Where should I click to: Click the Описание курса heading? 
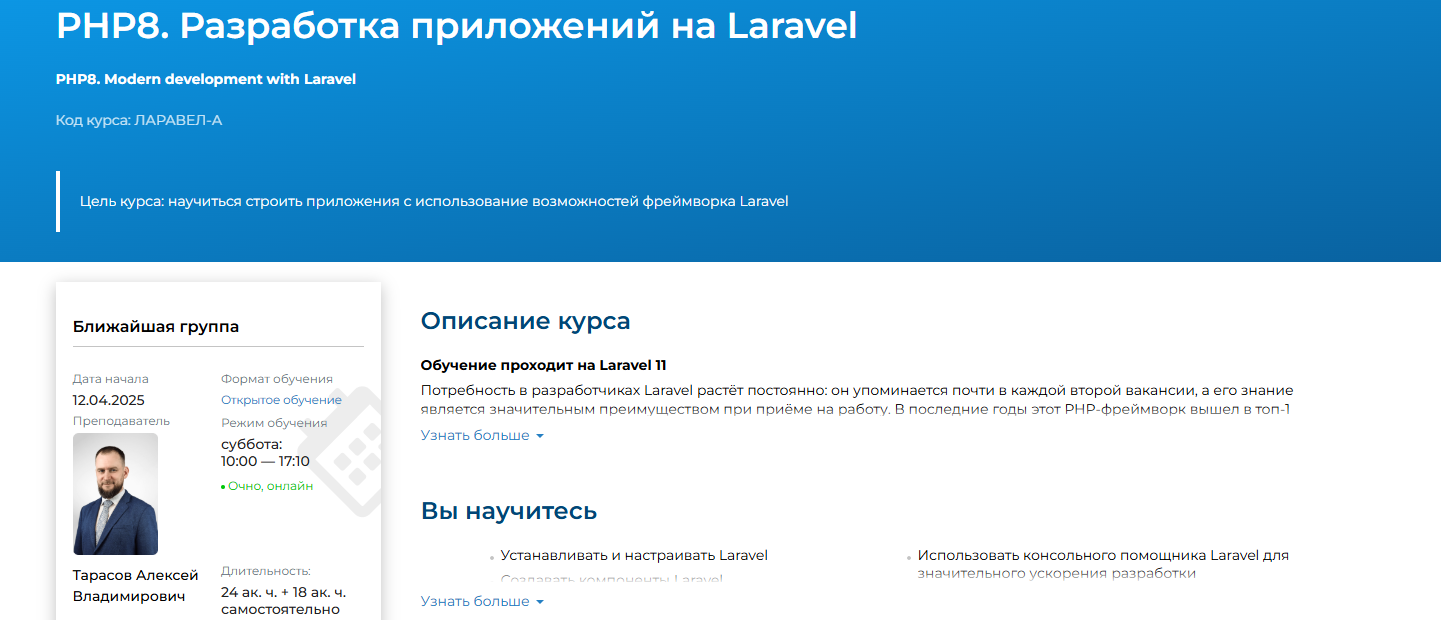pyautogui.click(x=525, y=321)
